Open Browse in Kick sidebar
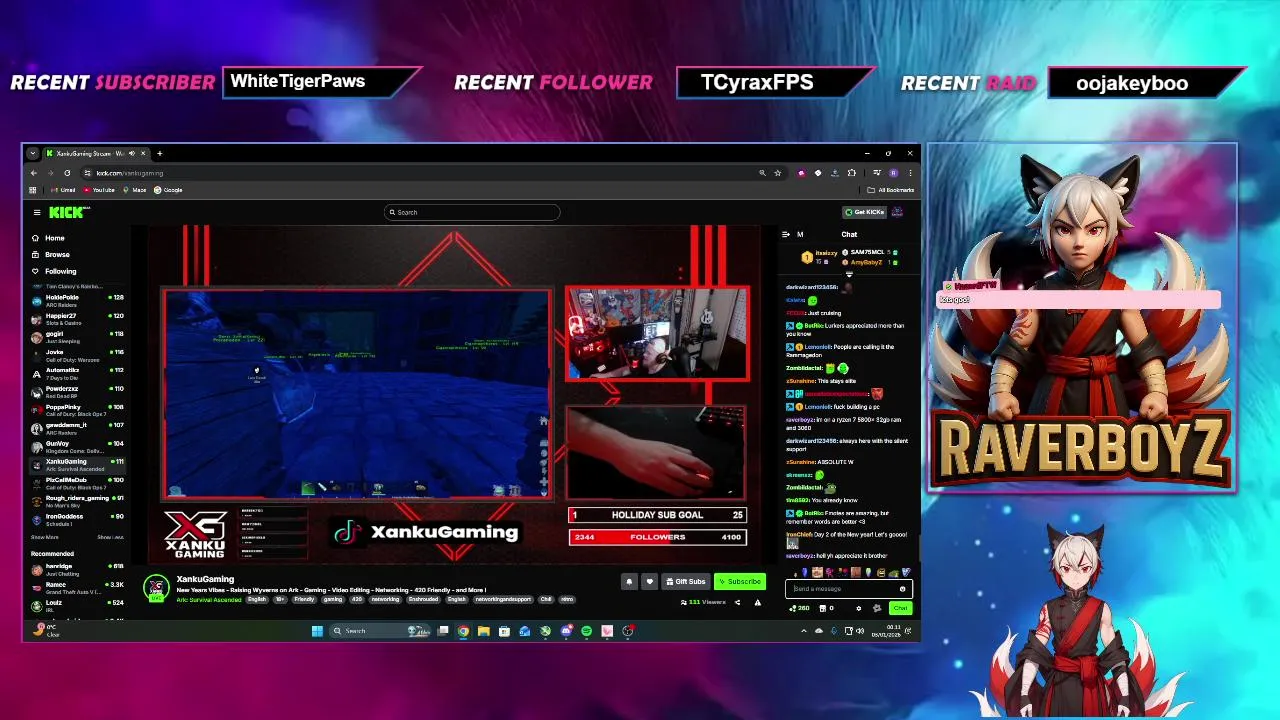Screen dimensions: 1280x720 point(50,255)
